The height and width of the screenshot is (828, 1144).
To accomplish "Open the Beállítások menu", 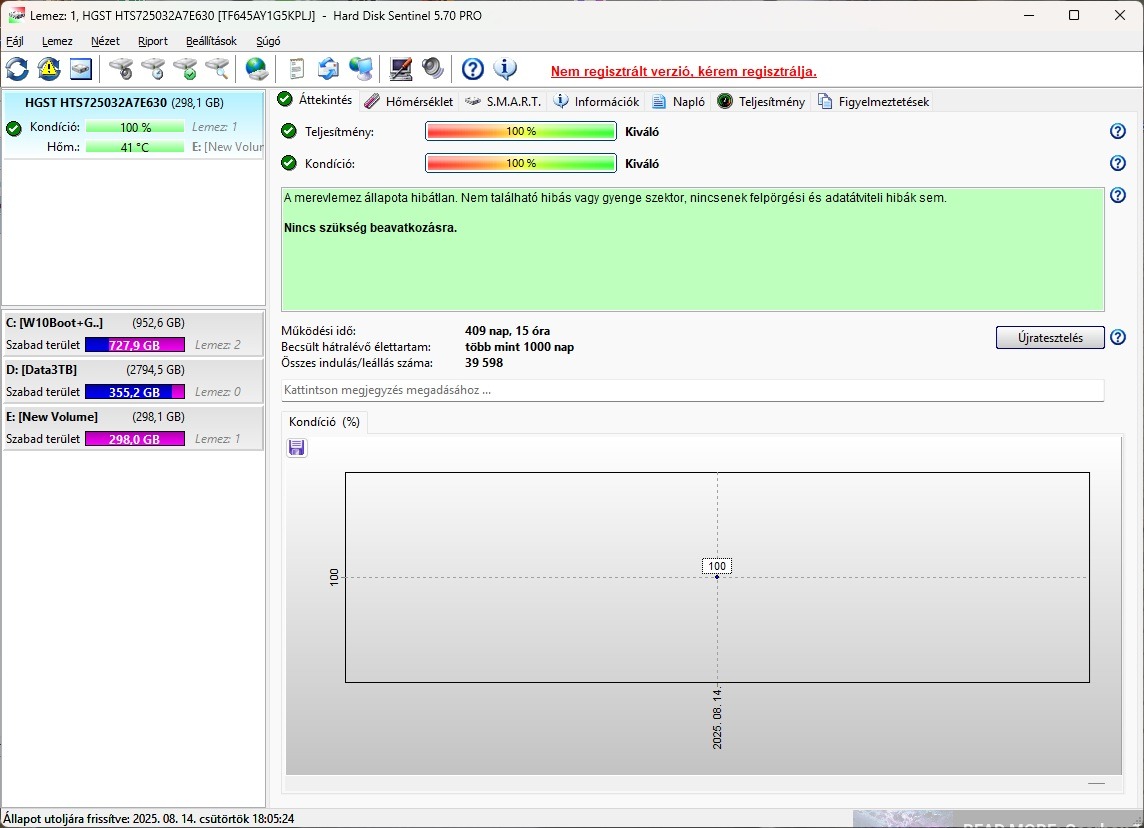I will 212,41.
